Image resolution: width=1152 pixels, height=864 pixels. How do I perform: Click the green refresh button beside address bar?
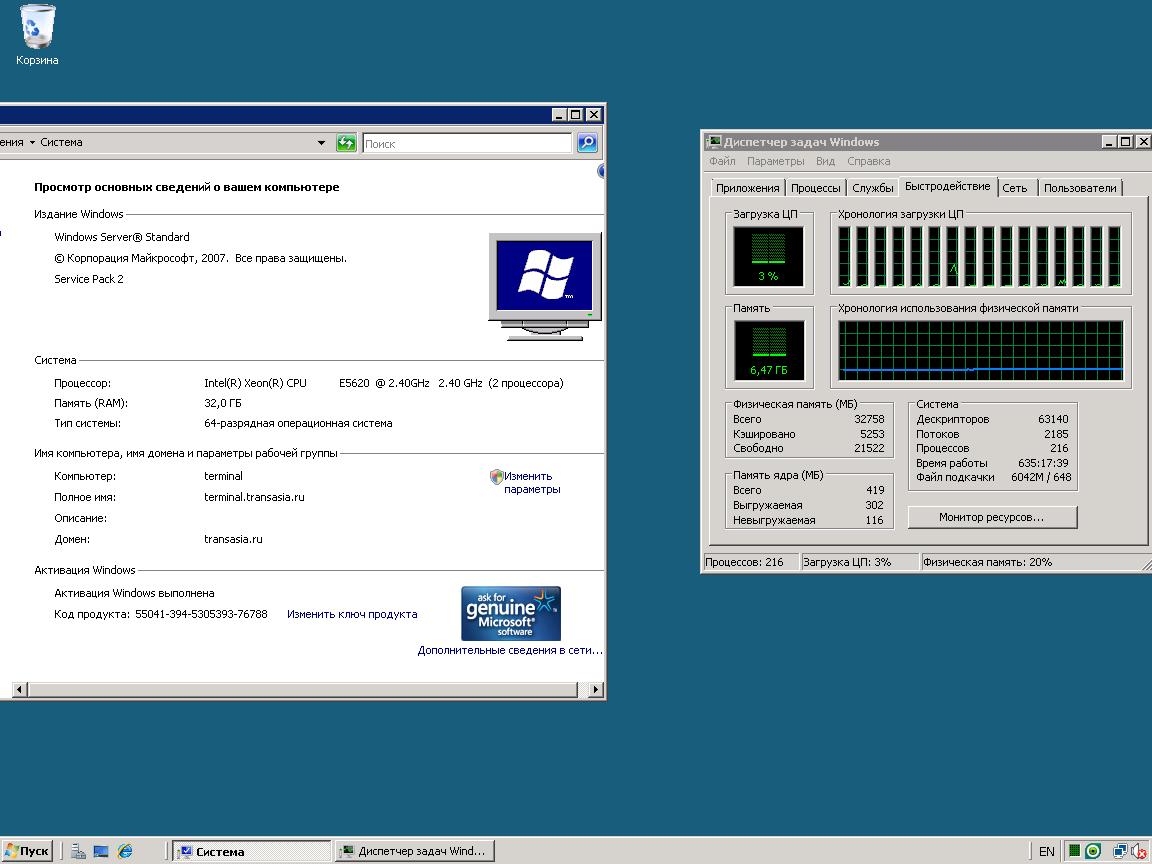point(345,143)
